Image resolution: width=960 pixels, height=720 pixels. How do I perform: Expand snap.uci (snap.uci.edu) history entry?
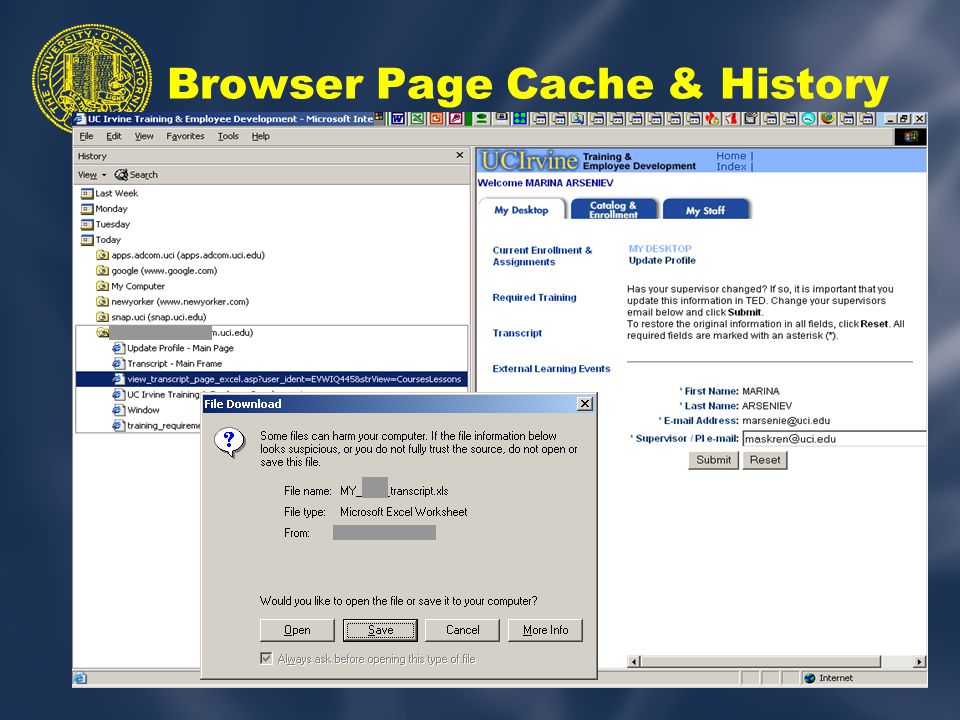coord(159,317)
